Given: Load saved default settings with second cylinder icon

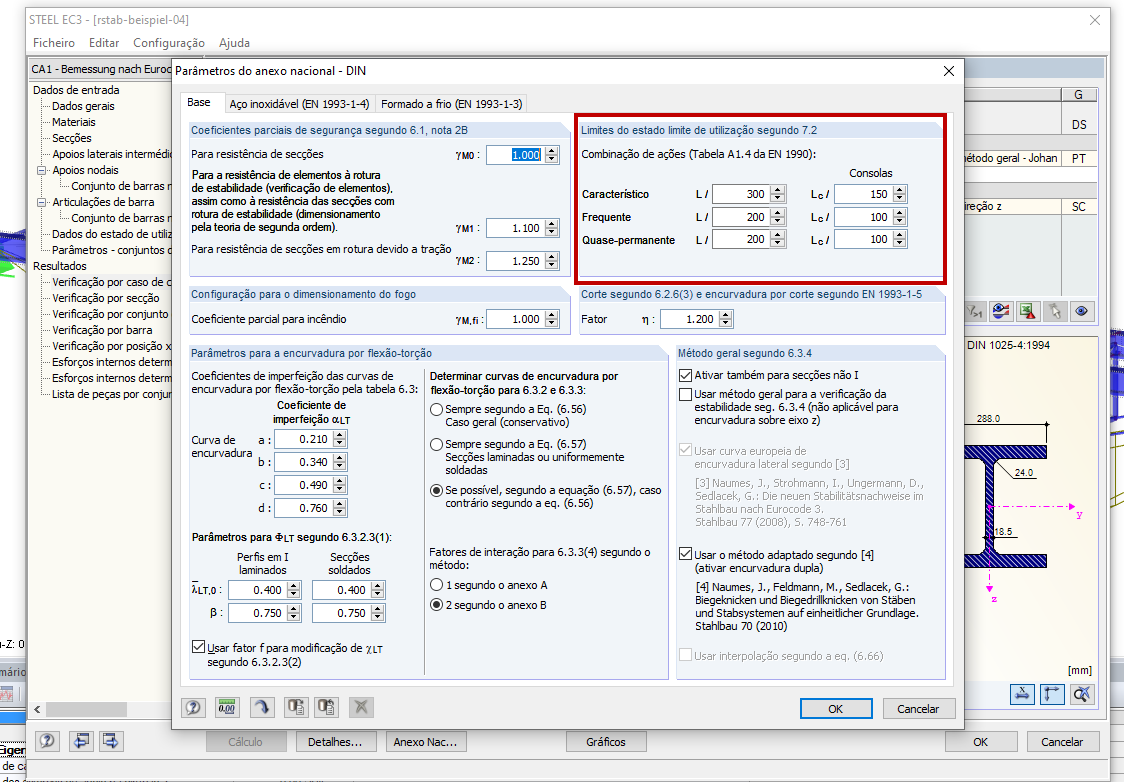Looking at the screenshot, I should (327, 707).
